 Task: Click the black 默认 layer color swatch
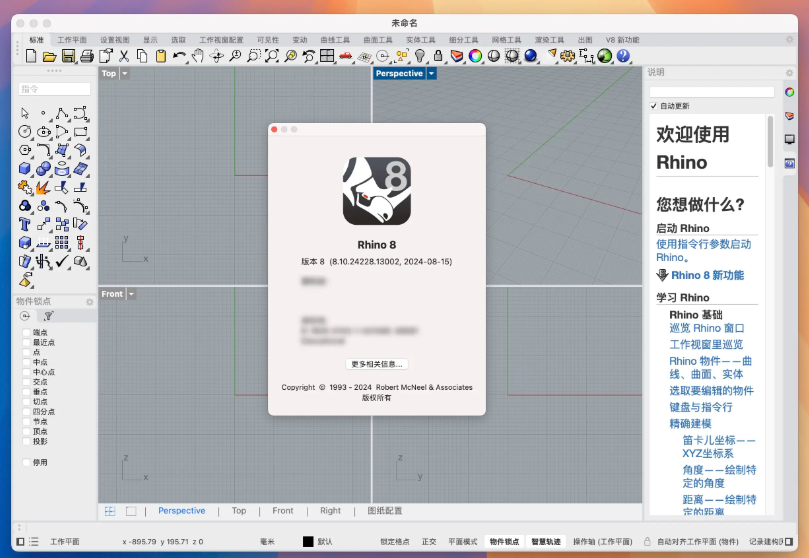308,541
